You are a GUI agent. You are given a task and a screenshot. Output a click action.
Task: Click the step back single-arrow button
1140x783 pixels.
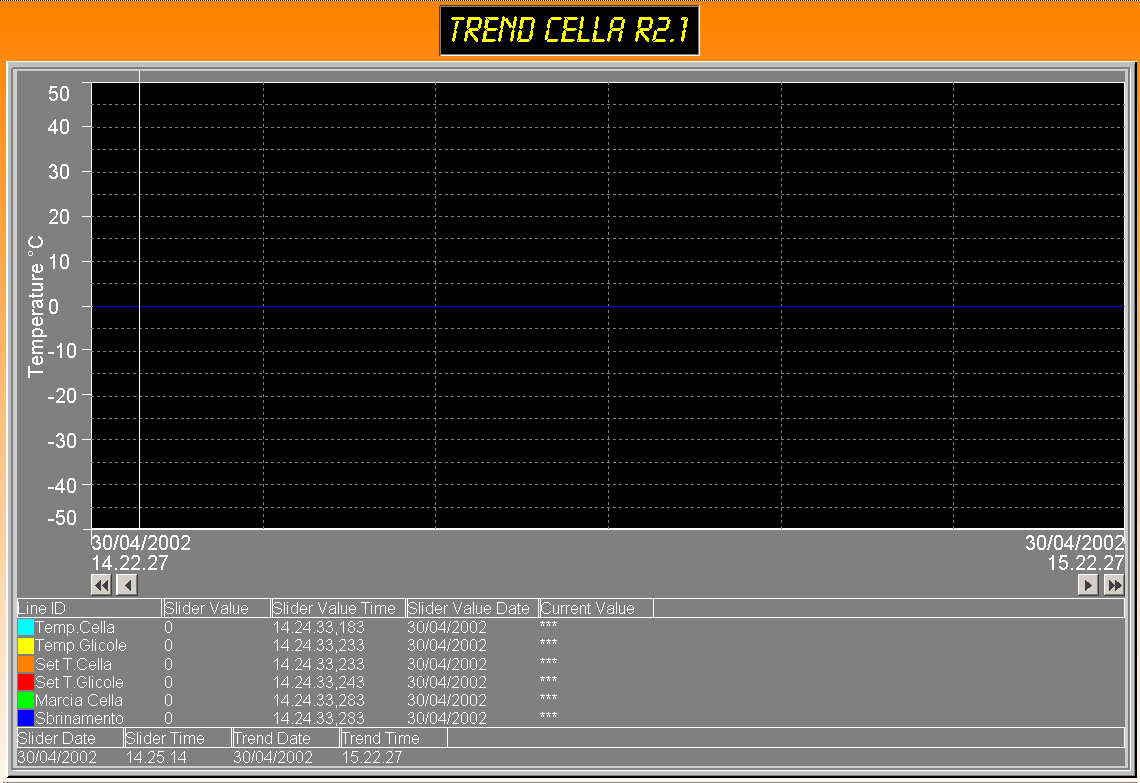(x=127, y=585)
